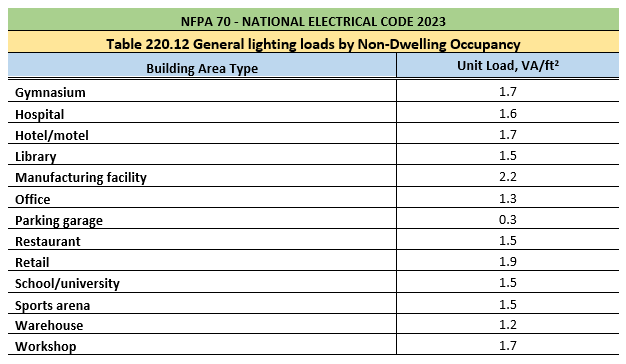Image resolution: width=626 pixels, height=364 pixels.
Task: Click the 1.6 value in Hospital row
Action: tap(508, 114)
